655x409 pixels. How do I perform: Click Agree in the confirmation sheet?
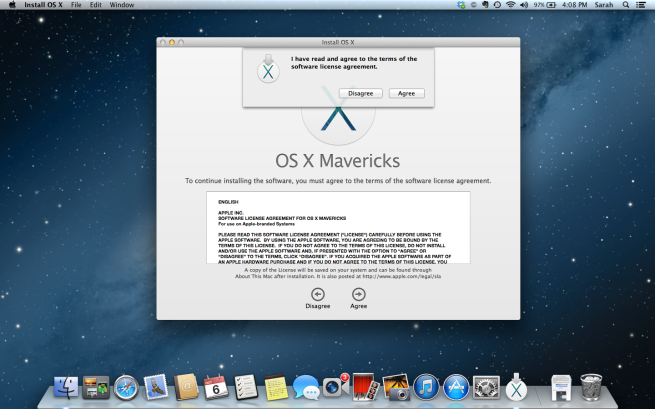(406, 93)
